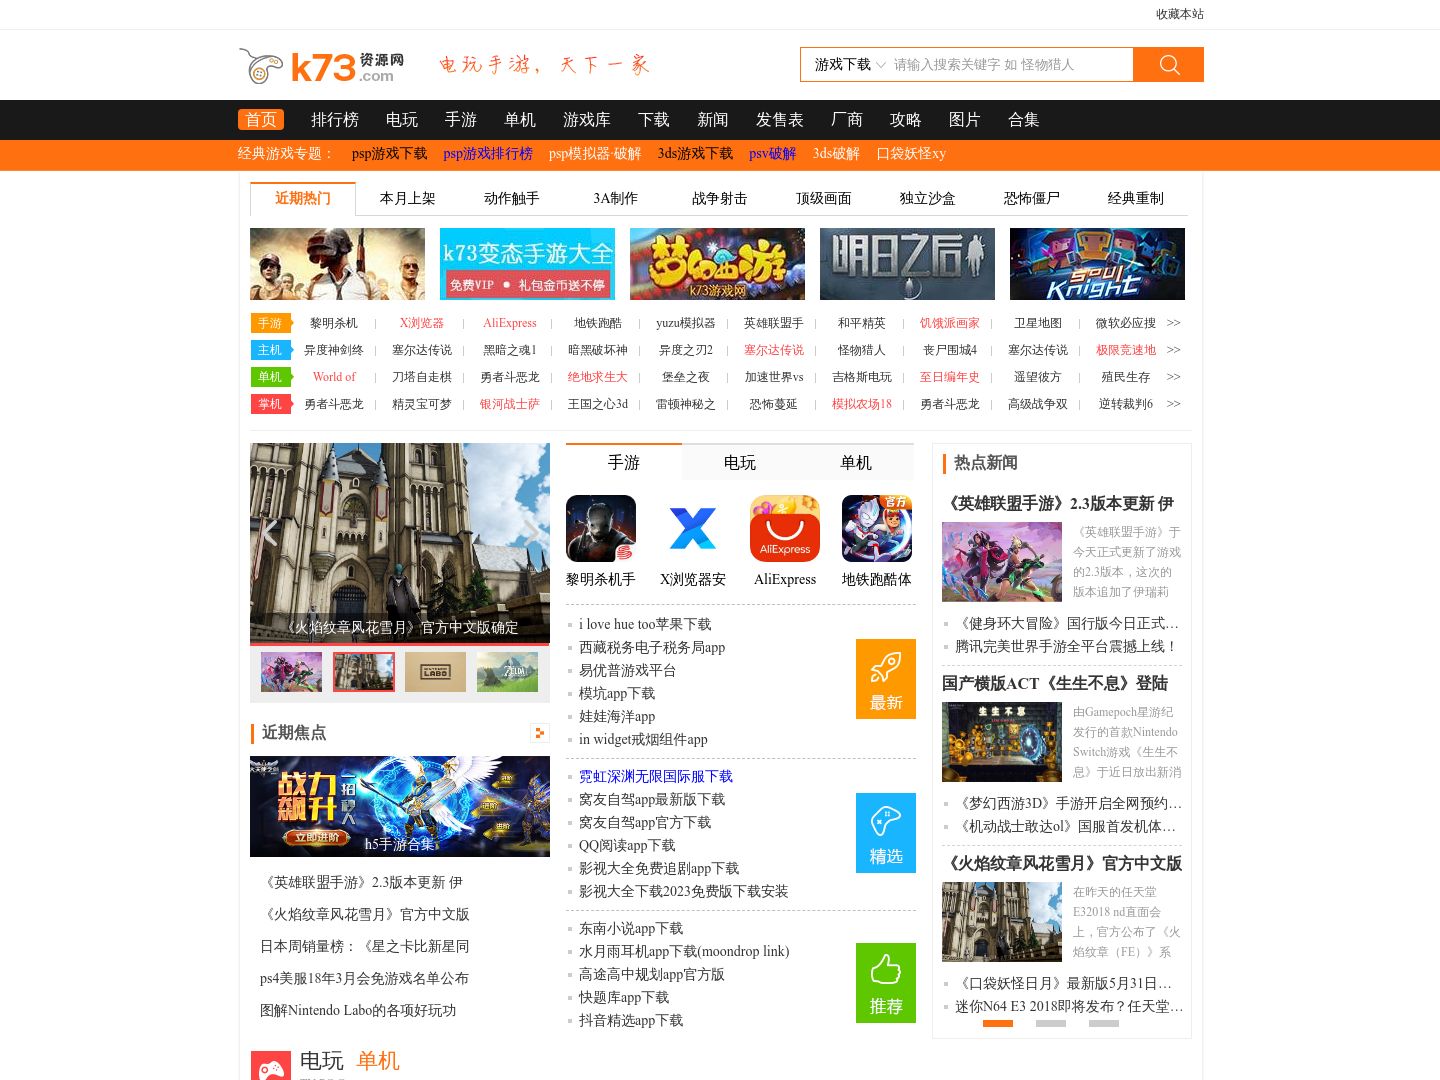Switch to the 3A制作 tab
The image size is (1440, 1080).
(616, 198)
